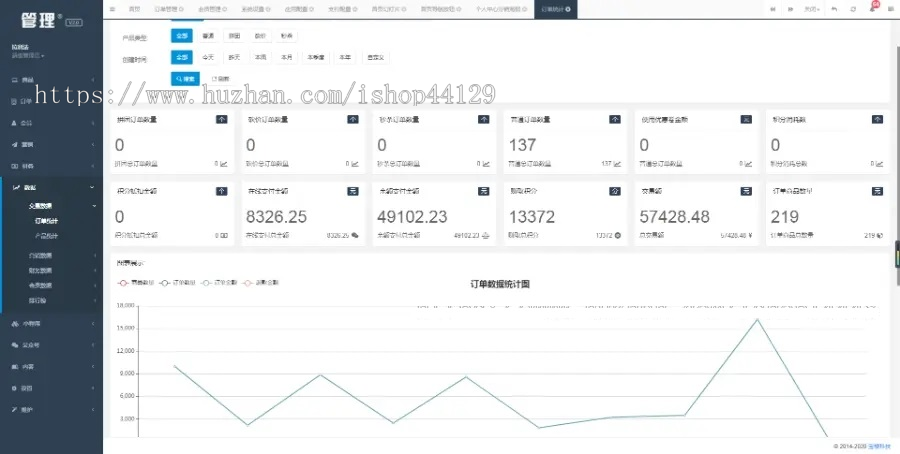The image size is (900, 454).
Task: Click the back arrow icon in the header
Action: coord(834,9)
